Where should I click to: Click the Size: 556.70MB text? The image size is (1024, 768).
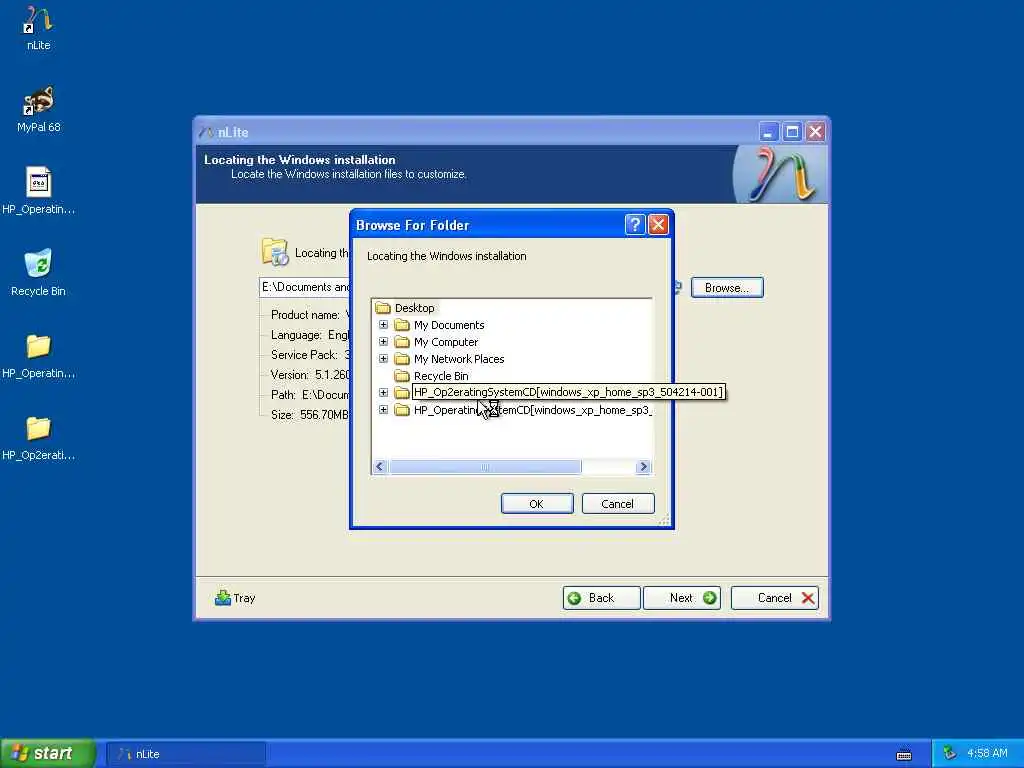tap(310, 415)
